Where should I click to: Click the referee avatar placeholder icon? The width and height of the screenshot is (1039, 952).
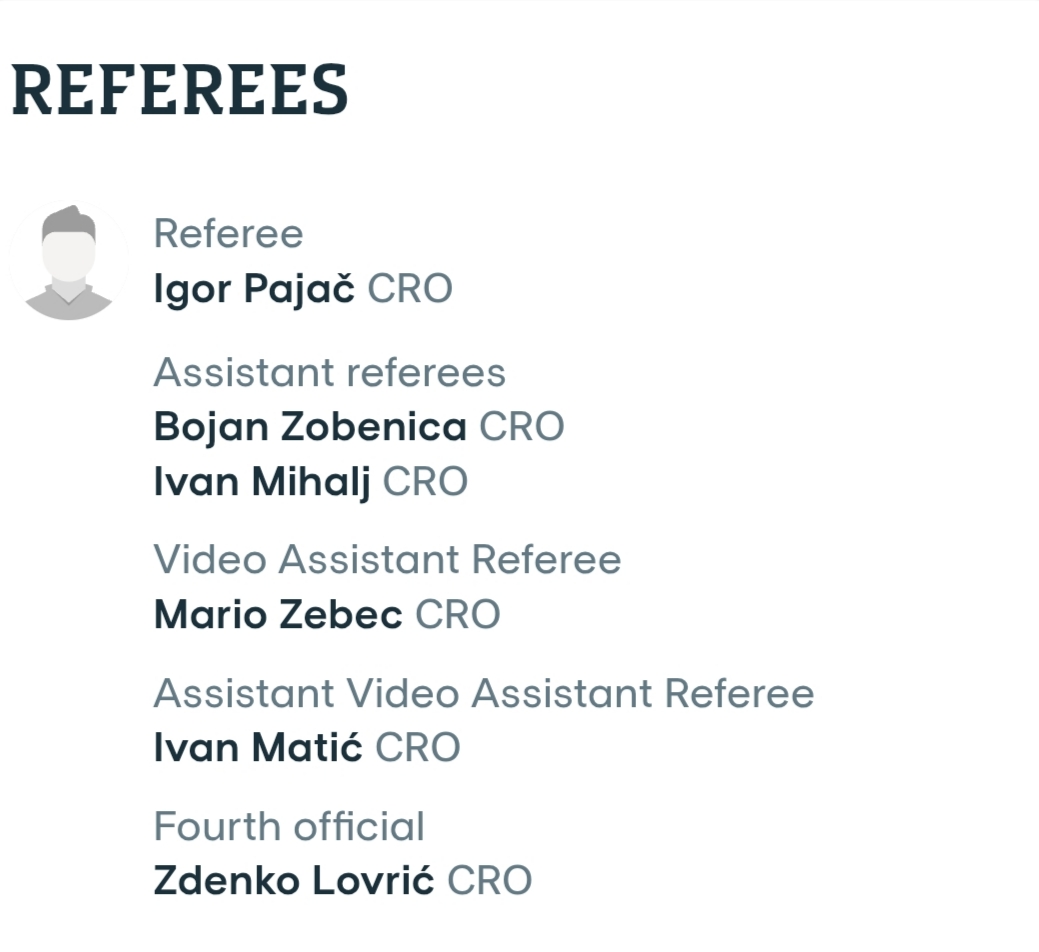coord(68,262)
